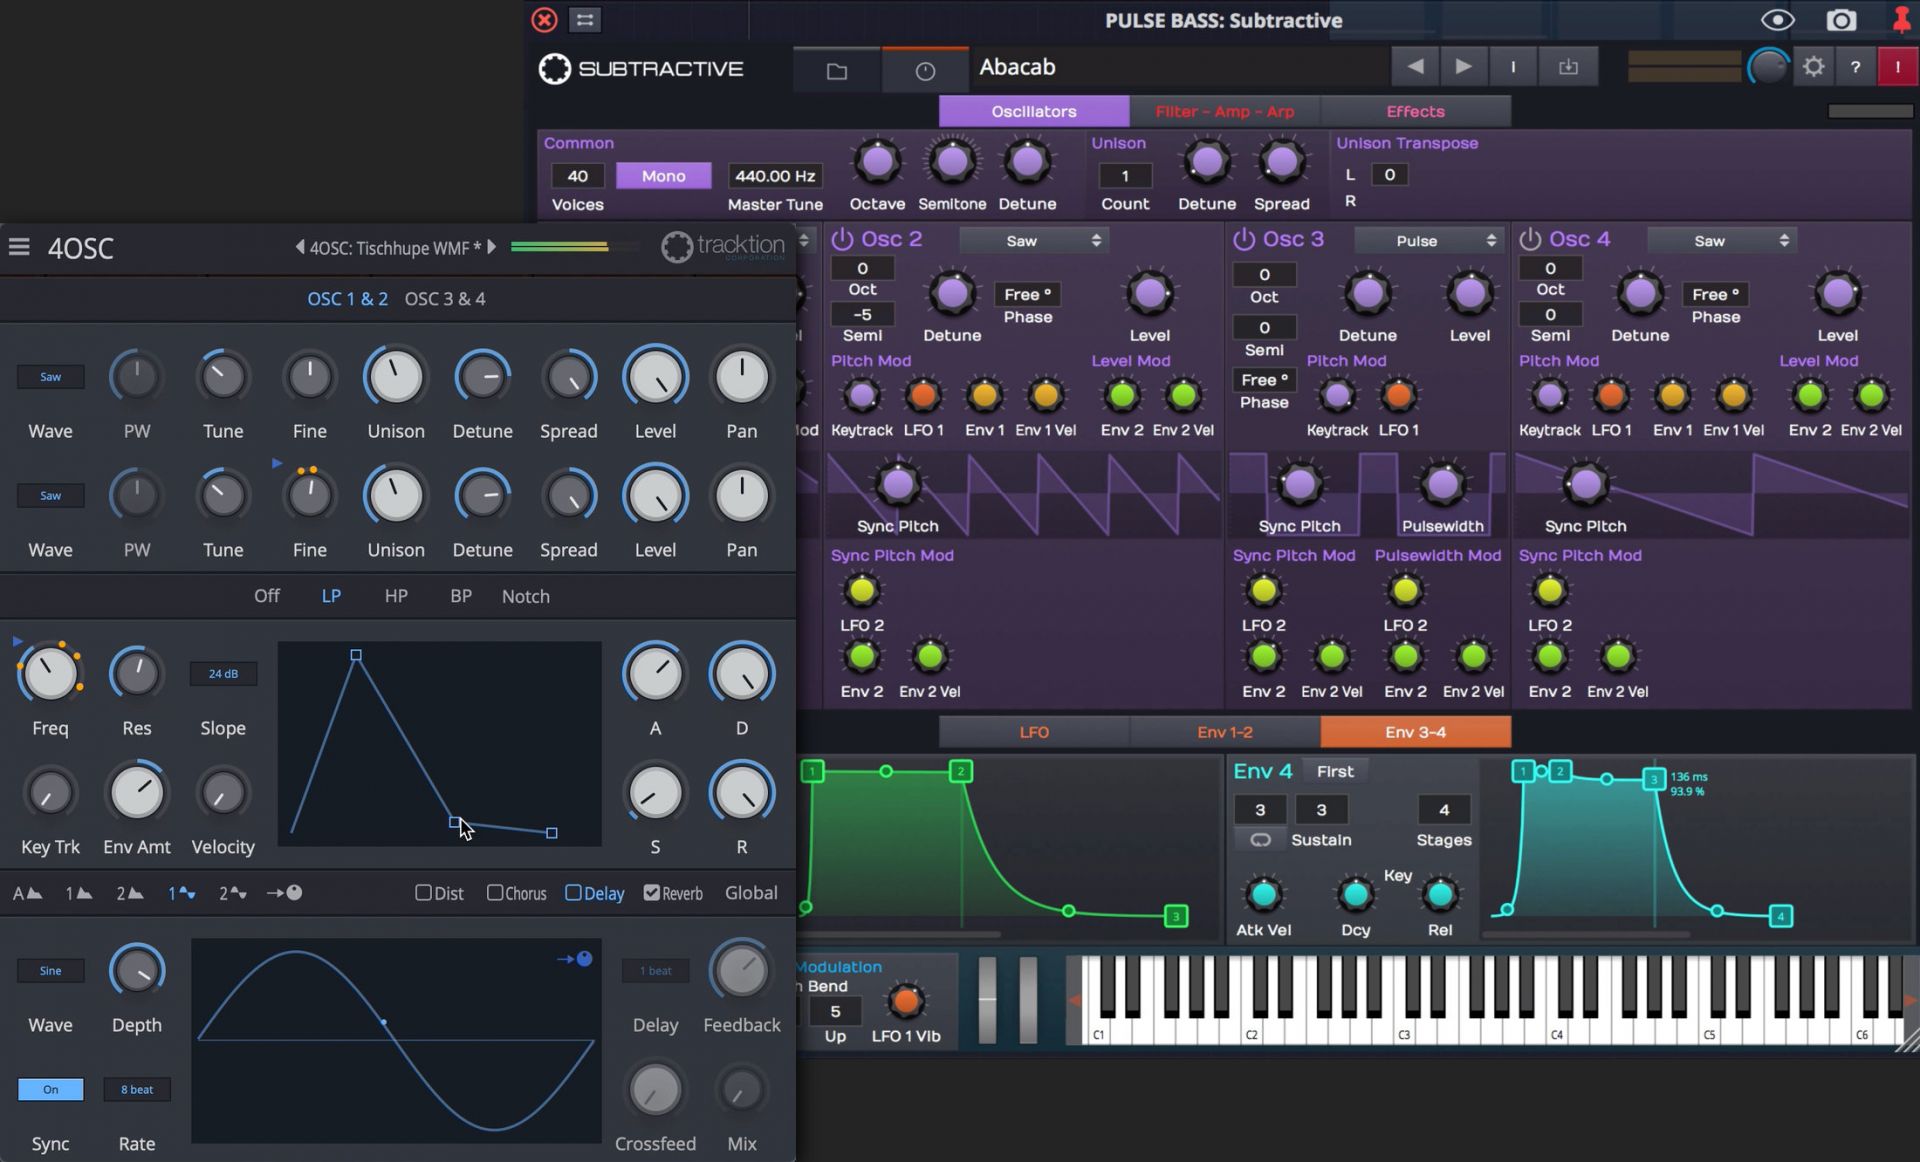
Task: Open Osc 3 Pulse waveform dropdown
Action: [x=1428, y=240]
